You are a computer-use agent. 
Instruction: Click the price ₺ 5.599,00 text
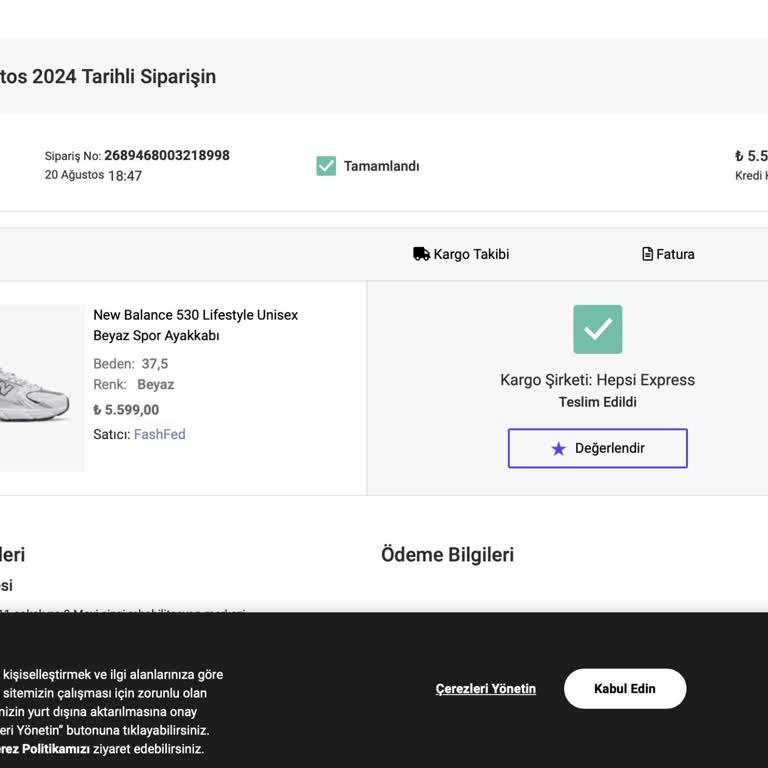(126, 409)
